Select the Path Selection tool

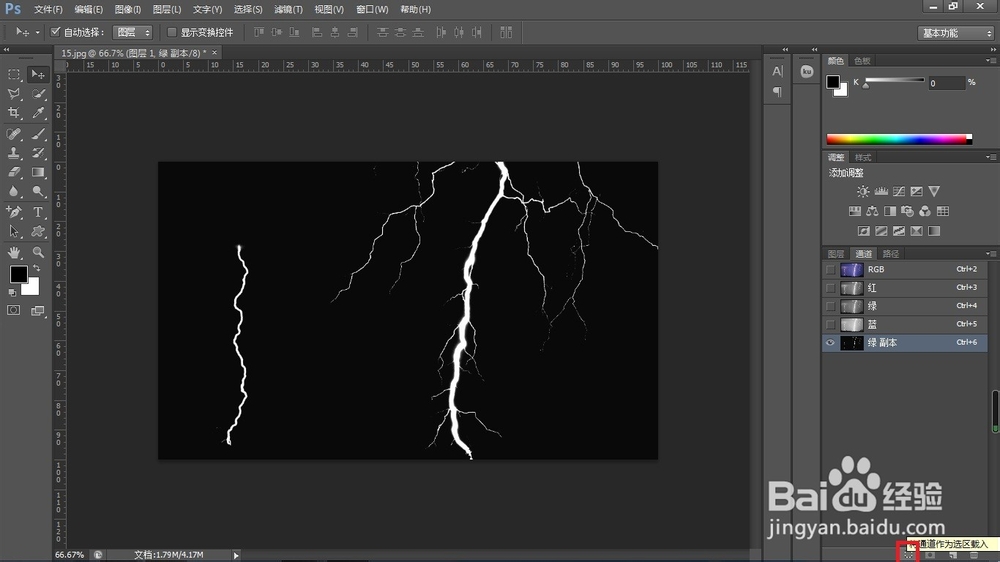13,232
